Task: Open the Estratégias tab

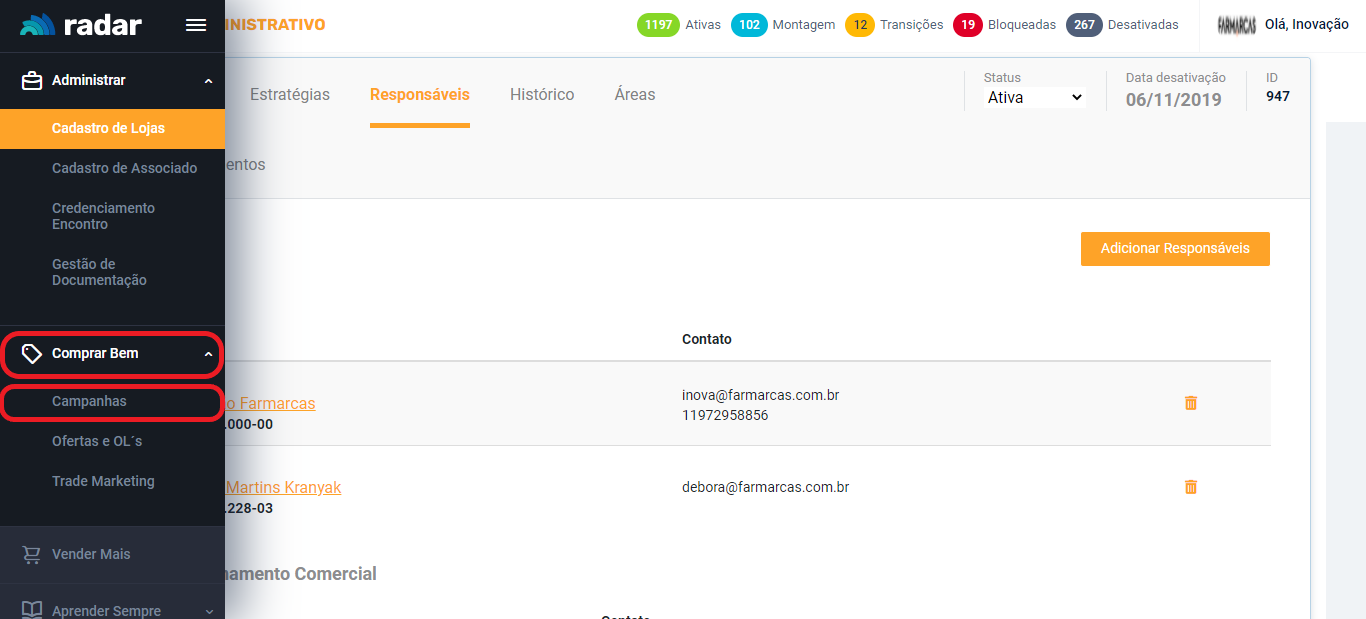Action: click(289, 95)
